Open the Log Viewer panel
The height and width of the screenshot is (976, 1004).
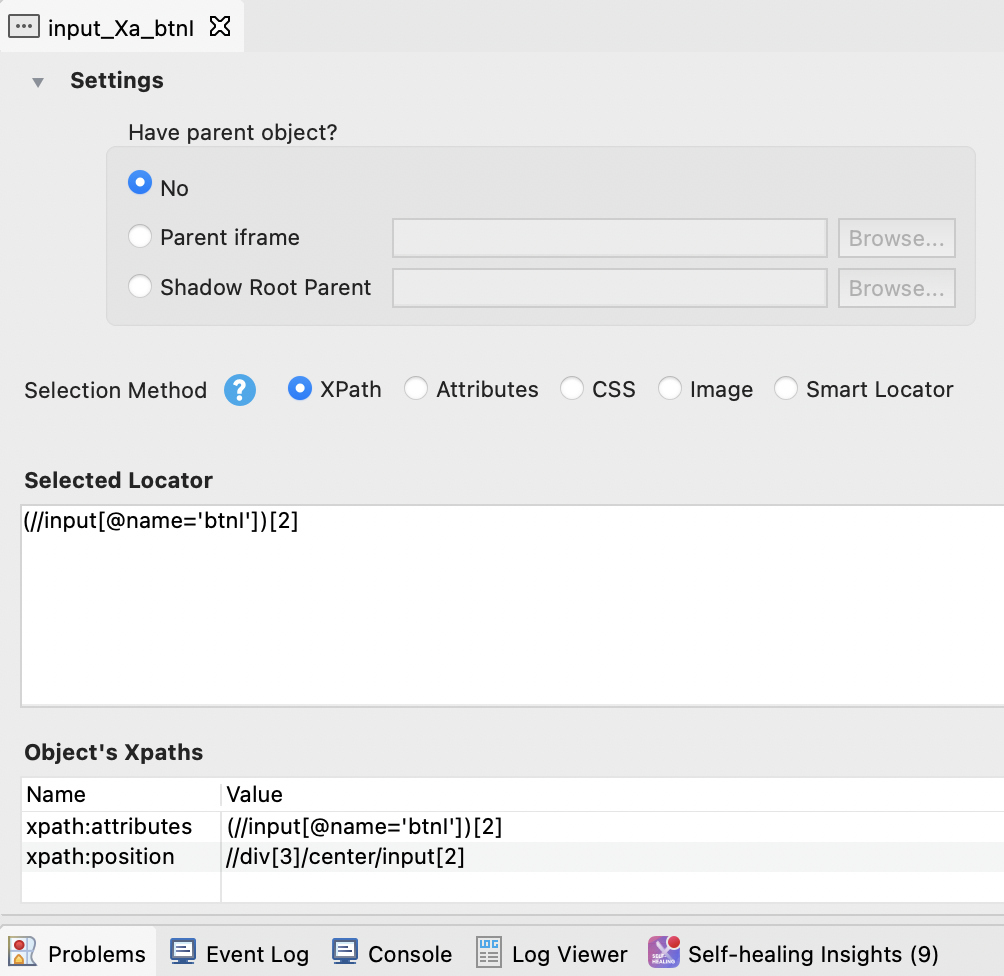pyautogui.click(x=552, y=953)
